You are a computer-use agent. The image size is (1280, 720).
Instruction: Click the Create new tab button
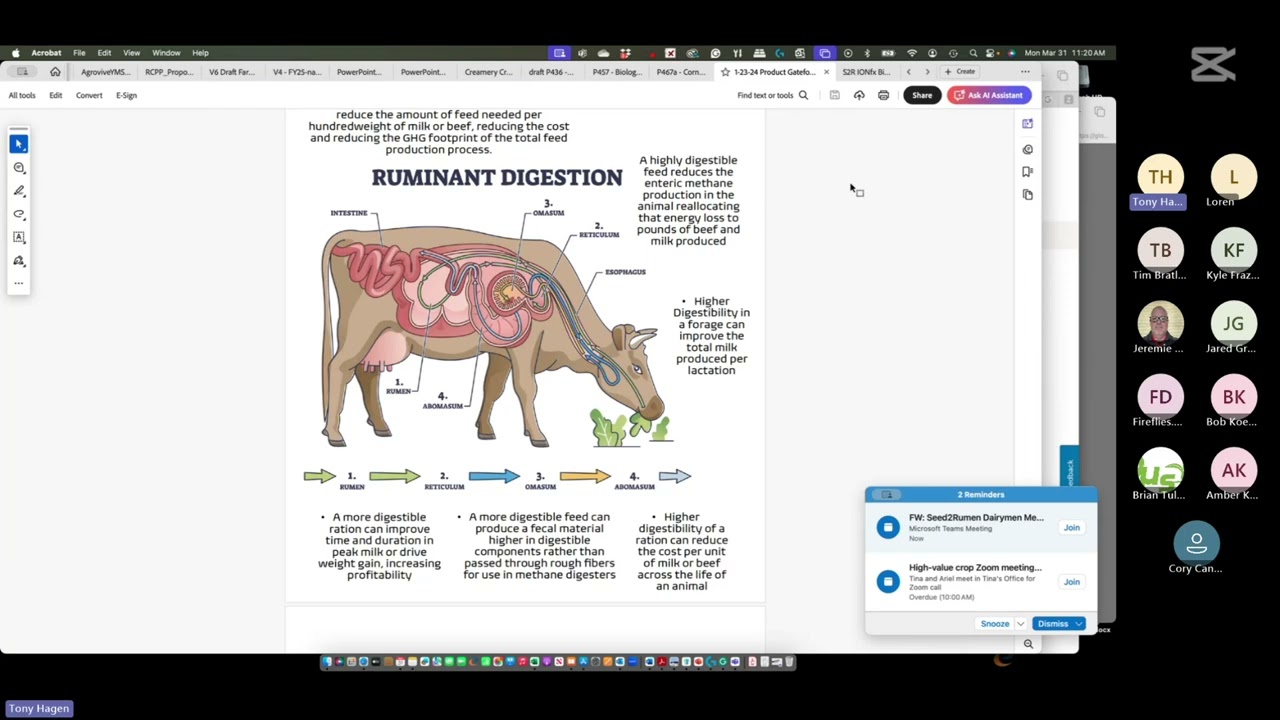coord(960,72)
